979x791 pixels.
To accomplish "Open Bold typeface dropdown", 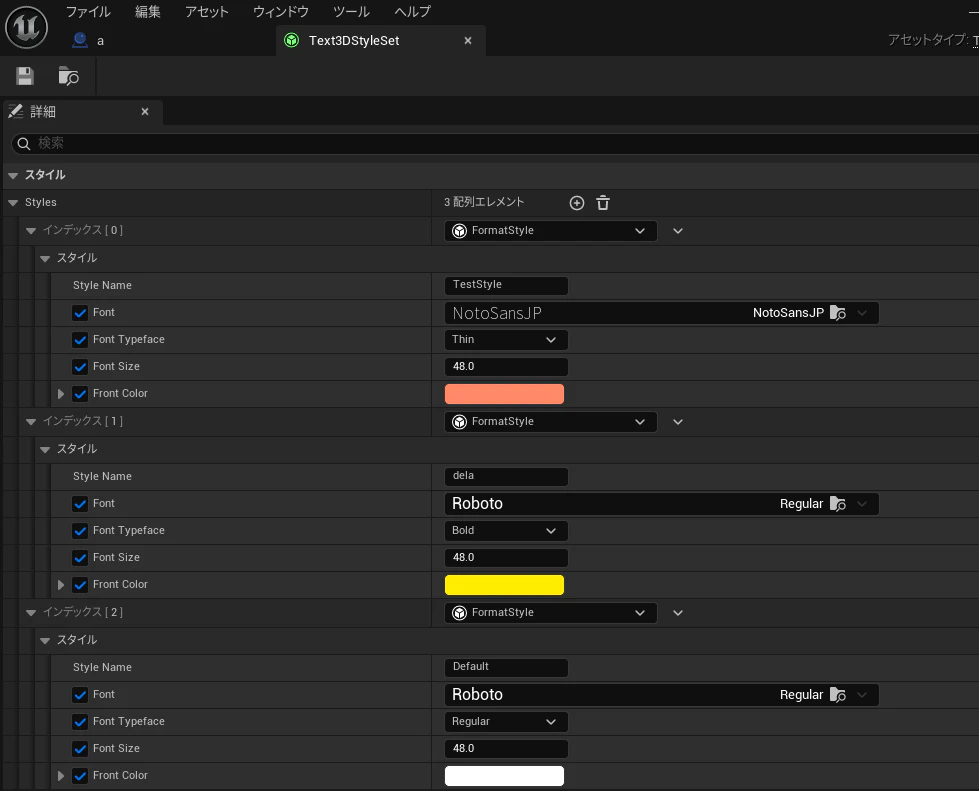I will 506,531.
